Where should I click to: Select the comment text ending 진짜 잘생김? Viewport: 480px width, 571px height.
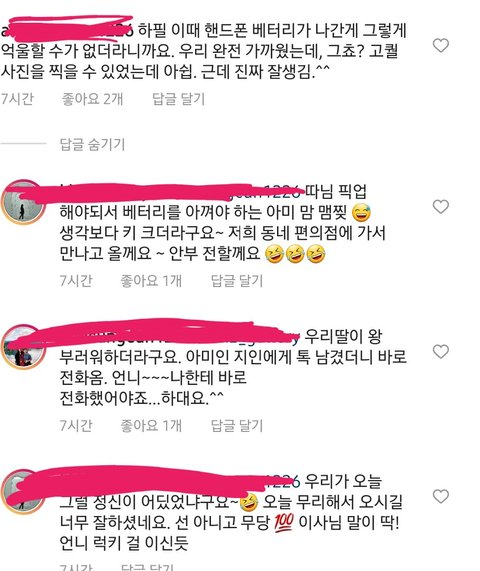(x=203, y=51)
